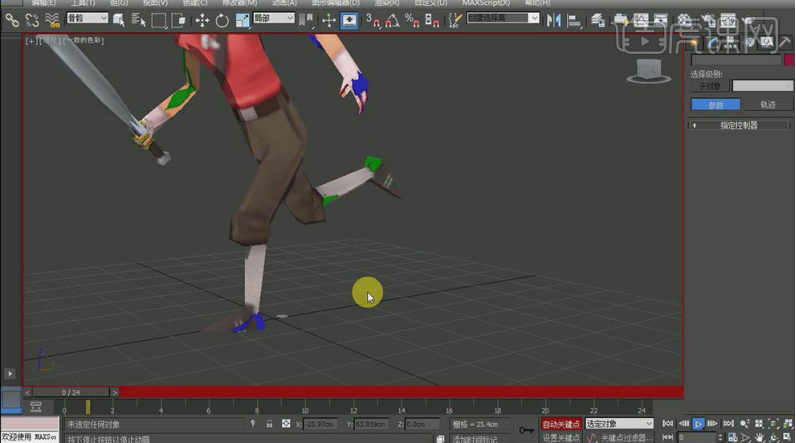
Task: Select the Parameters button in motion panel
Action: tap(715, 105)
